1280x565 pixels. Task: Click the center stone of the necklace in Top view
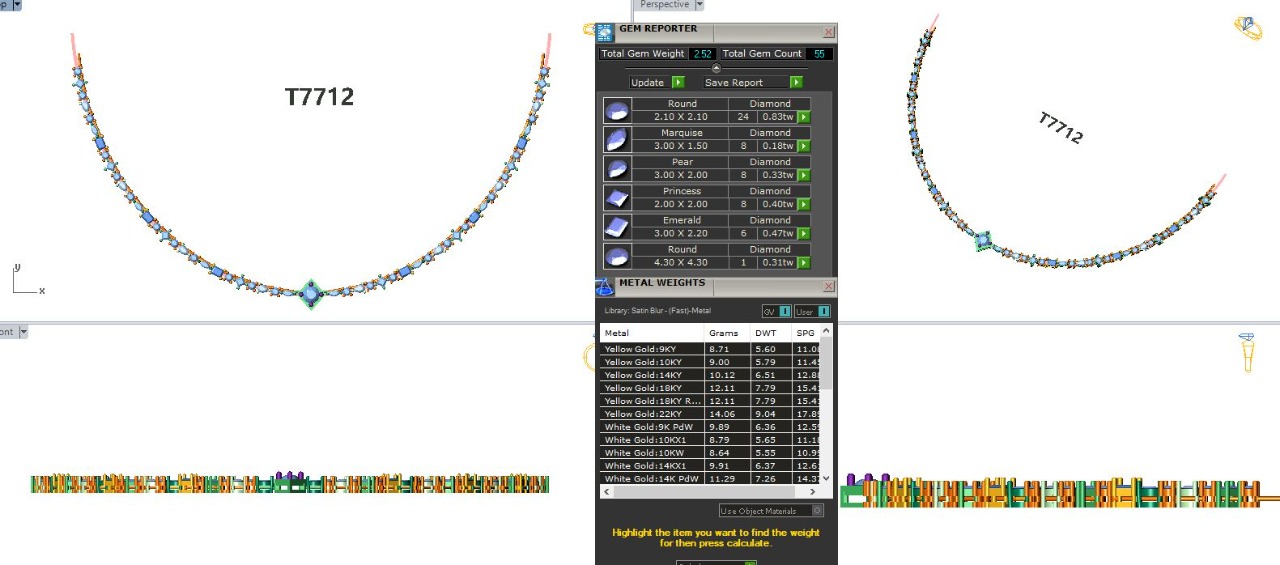311,294
